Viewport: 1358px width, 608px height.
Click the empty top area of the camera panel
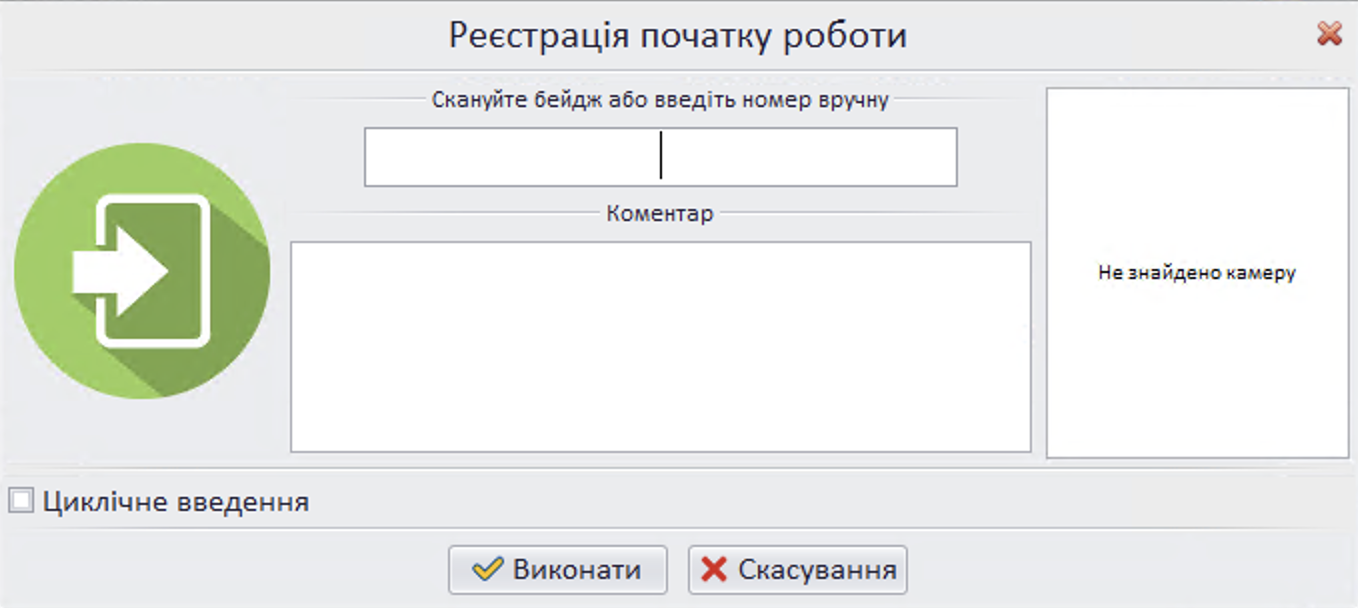click(x=1197, y=140)
